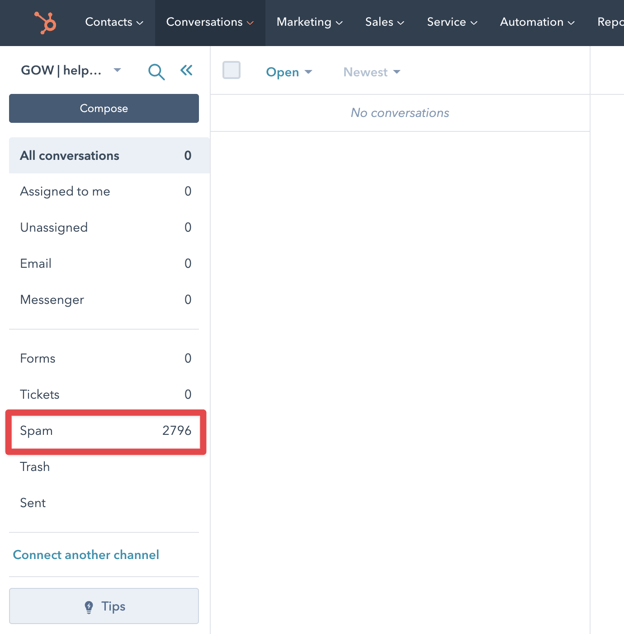
Task: Expand the Service navigation menu
Action: point(452,22)
